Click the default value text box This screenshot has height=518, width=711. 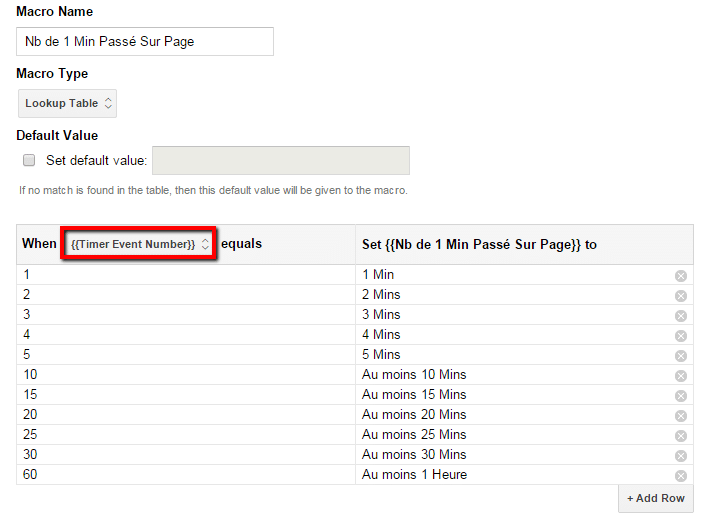click(280, 160)
